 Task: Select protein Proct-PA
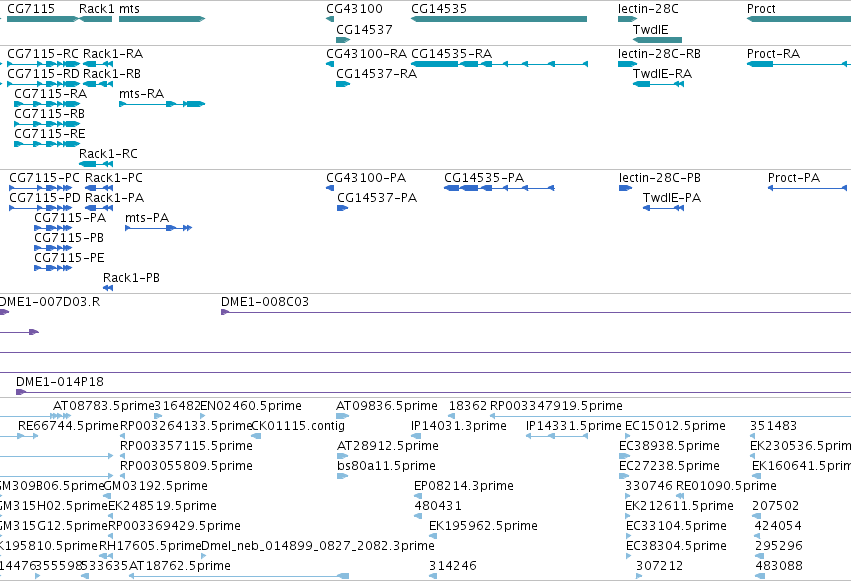[x=807, y=188]
